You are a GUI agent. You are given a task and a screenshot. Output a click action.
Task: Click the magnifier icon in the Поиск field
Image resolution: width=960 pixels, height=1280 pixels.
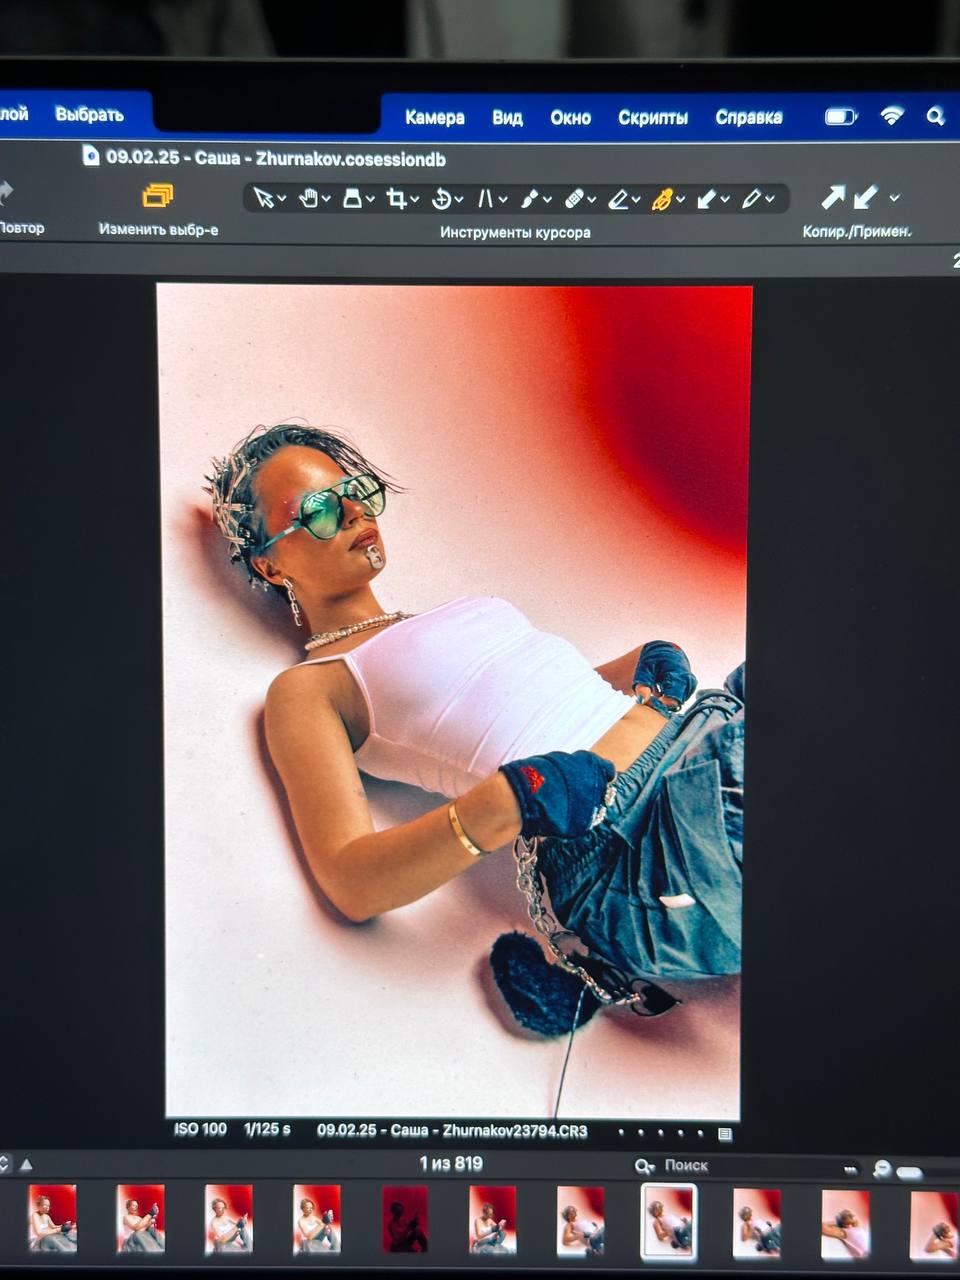[x=644, y=1166]
